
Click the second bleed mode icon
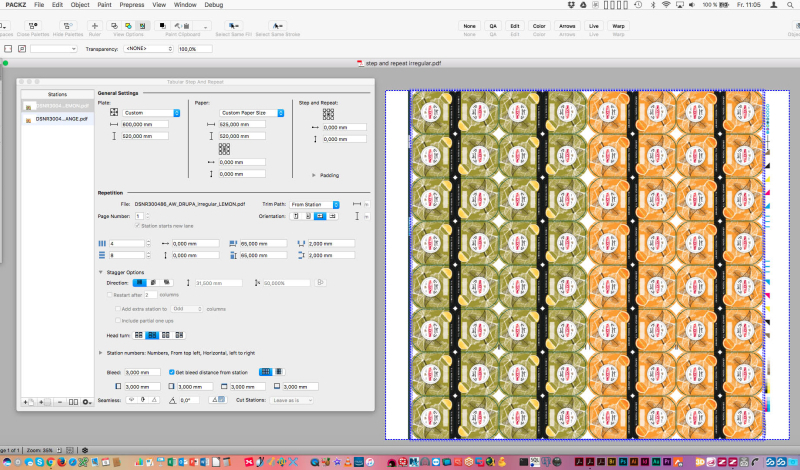tap(279, 372)
